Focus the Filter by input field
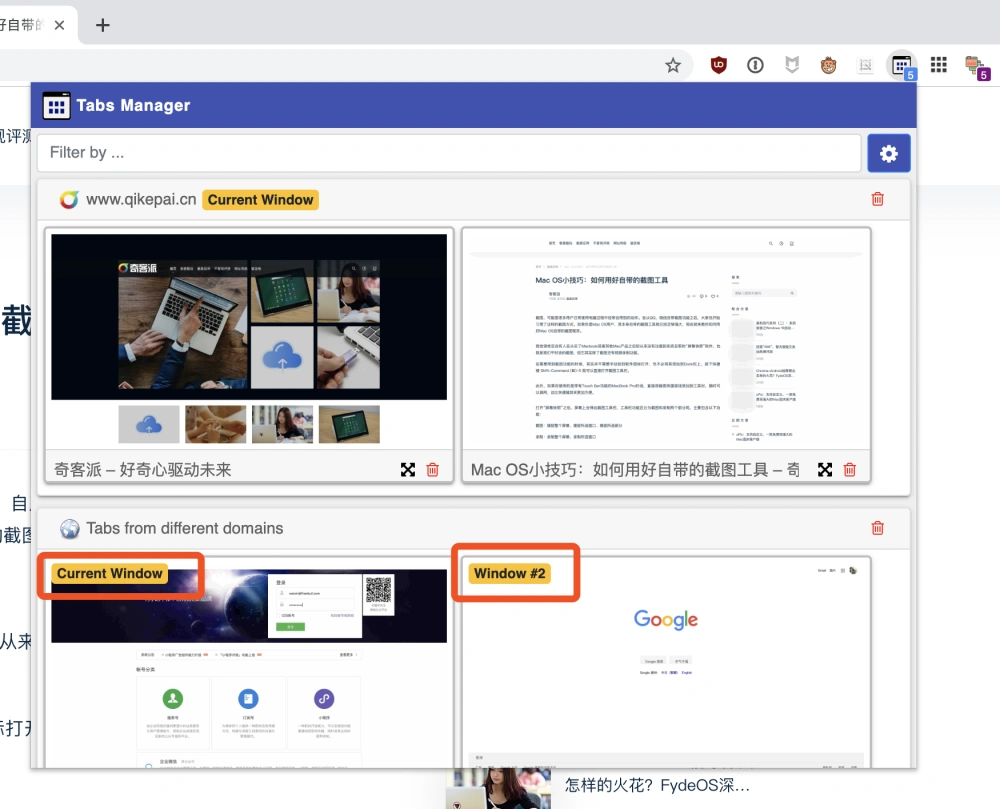This screenshot has width=1000, height=809. point(449,153)
